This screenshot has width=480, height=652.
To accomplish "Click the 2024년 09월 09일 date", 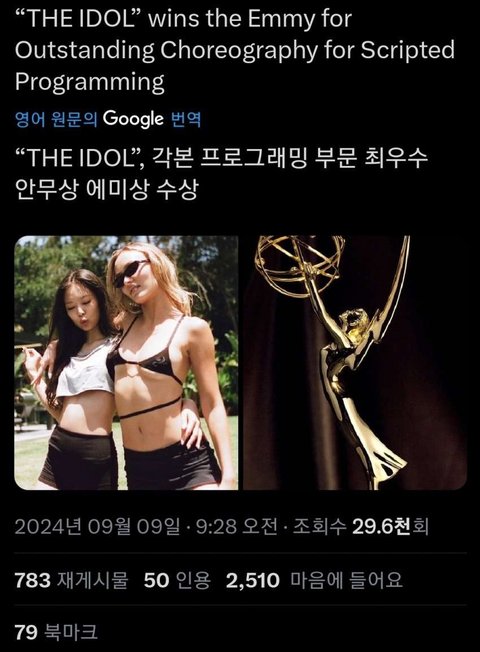I will (x=97, y=526).
